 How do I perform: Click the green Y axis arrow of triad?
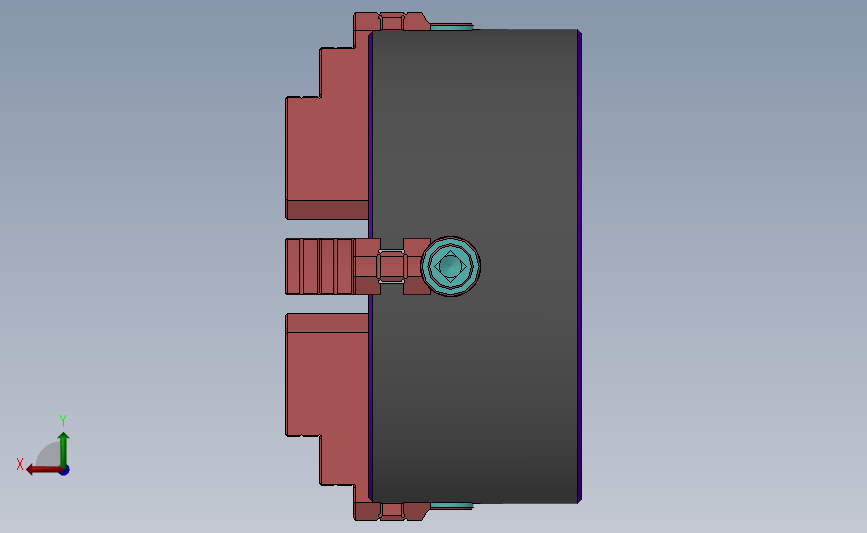pos(64,449)
